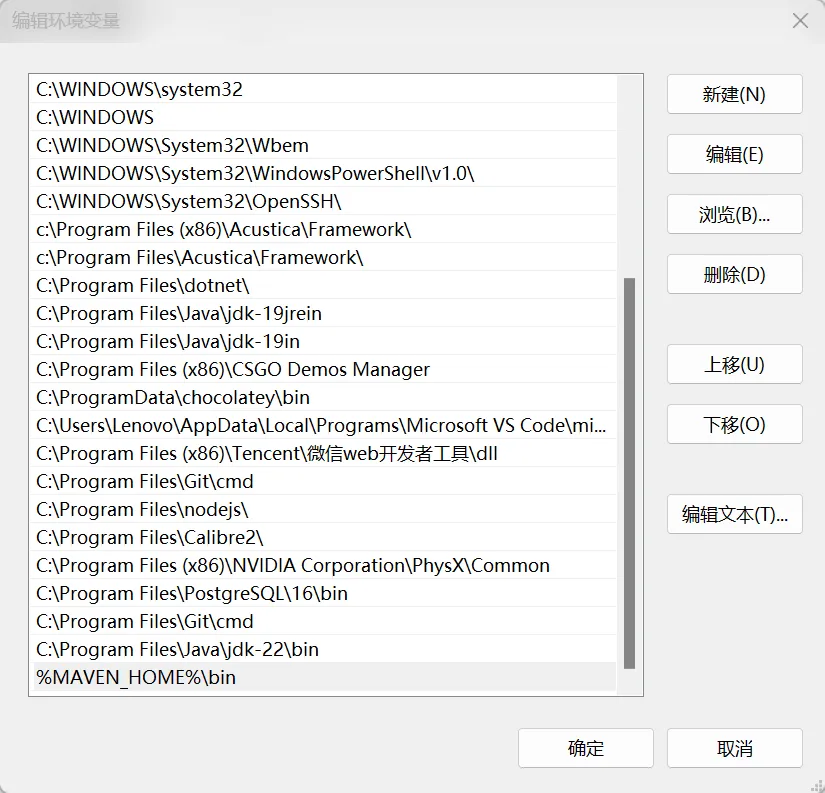825x793 pixels.
Task: Click the 删除(D) button
Action: point(734,274)
